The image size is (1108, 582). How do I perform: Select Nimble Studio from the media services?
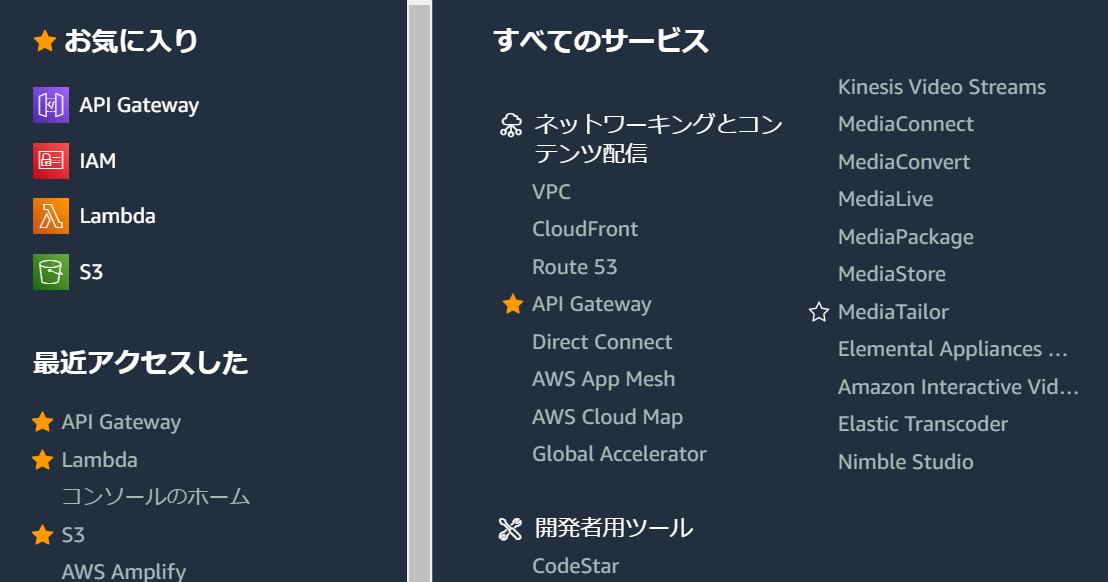click(905, 461)
